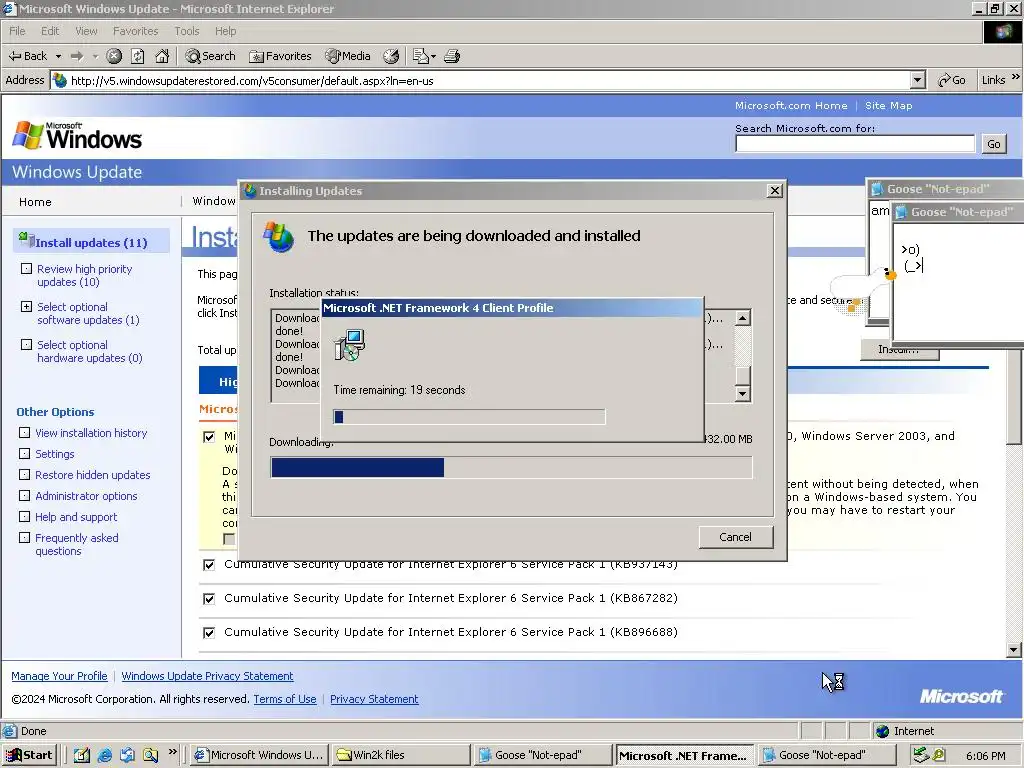This screenshot has width=1024, height=768.
Task: Click the Refresh page icon
Action: coord(138,56)
